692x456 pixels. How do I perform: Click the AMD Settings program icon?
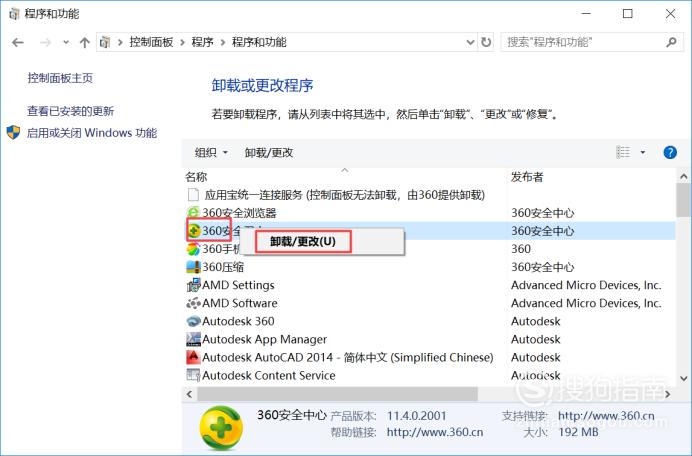[193, 285]
